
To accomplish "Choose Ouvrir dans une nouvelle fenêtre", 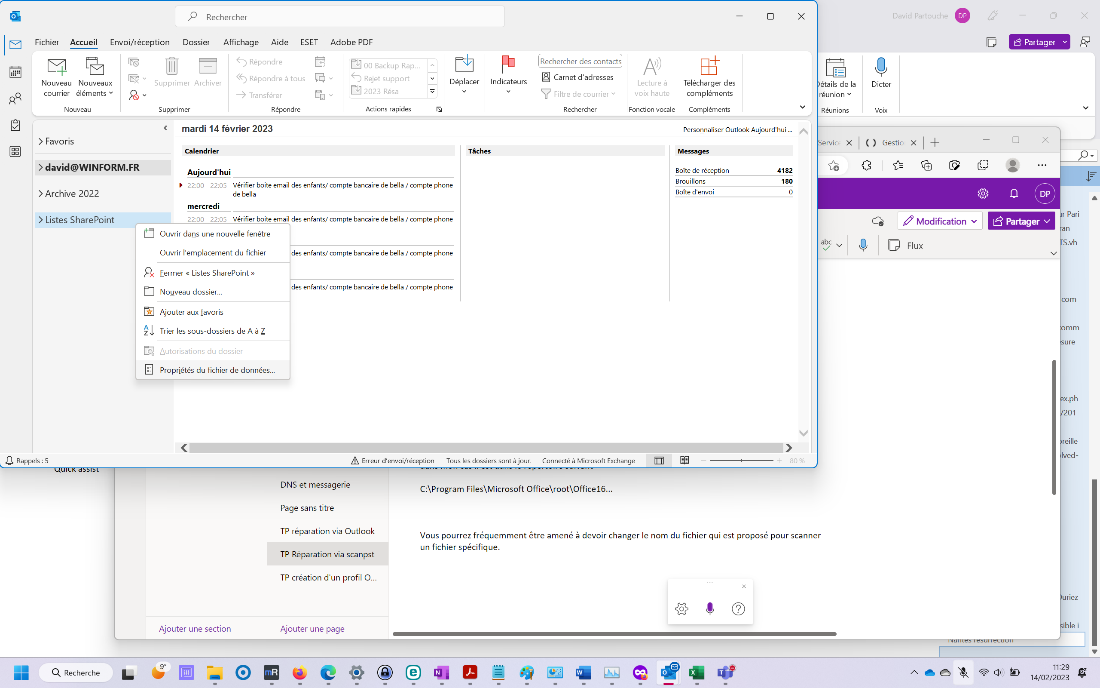I will [x=213, y=234].
